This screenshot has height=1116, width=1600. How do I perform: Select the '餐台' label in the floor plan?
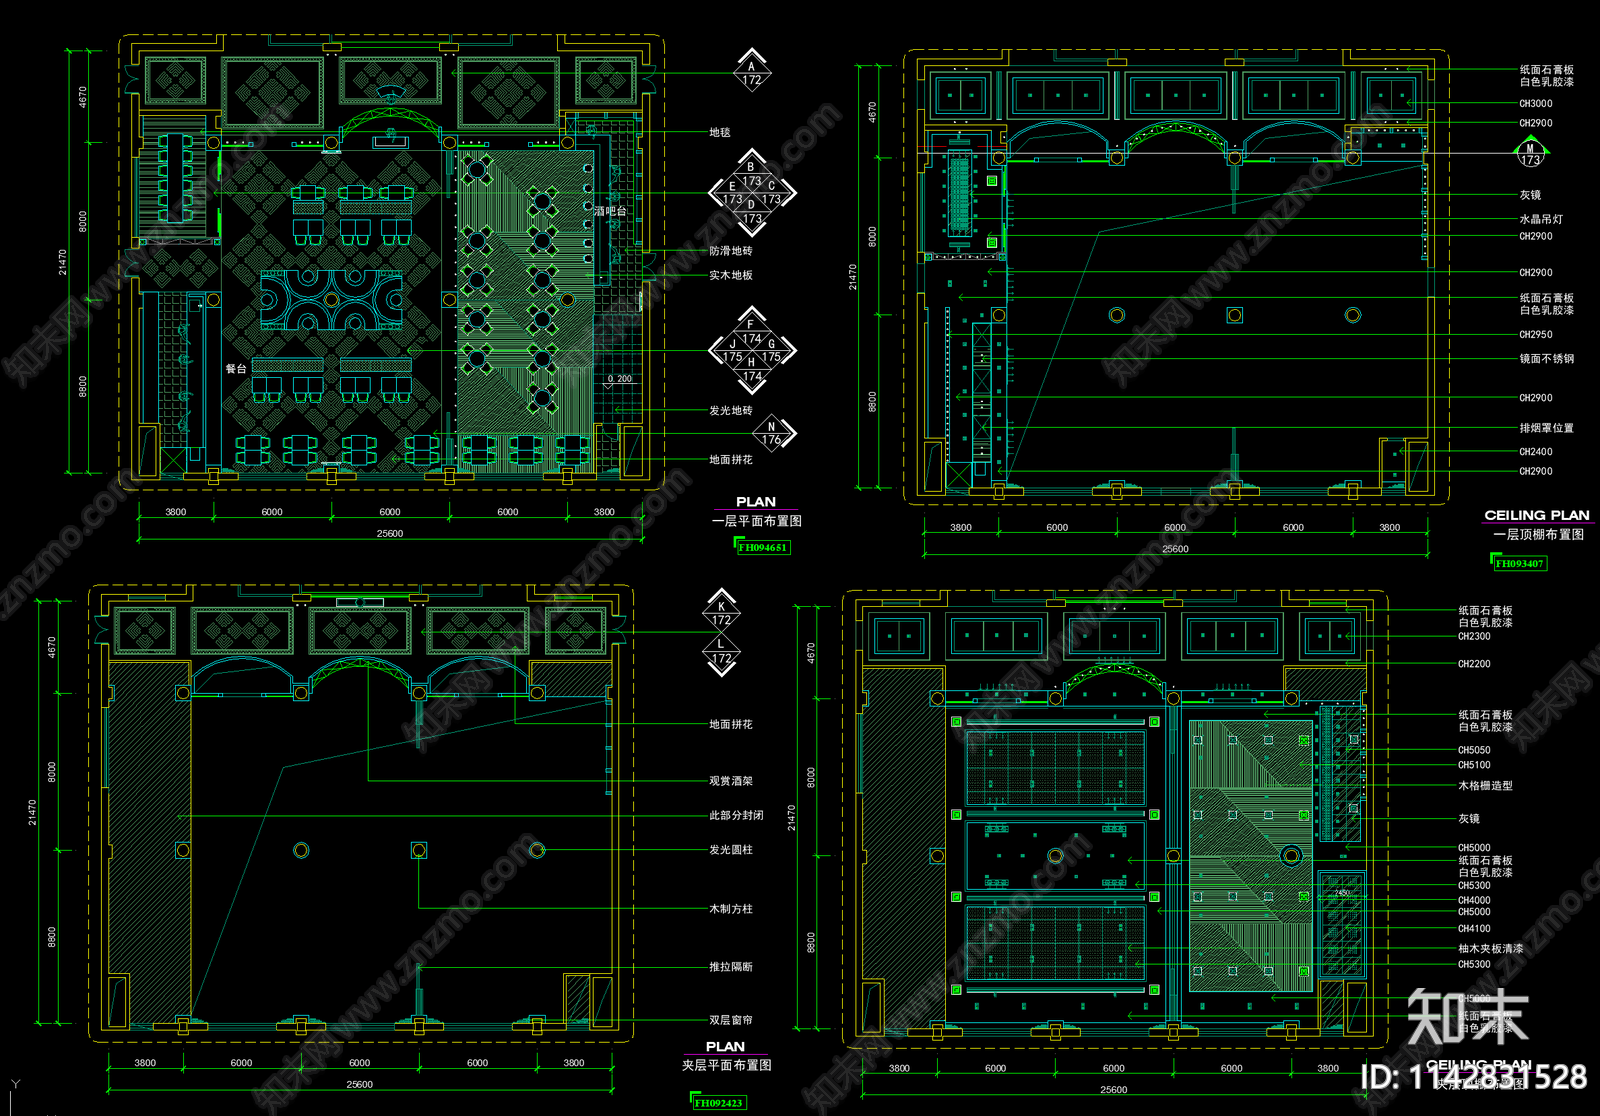[x=236, y=368]
